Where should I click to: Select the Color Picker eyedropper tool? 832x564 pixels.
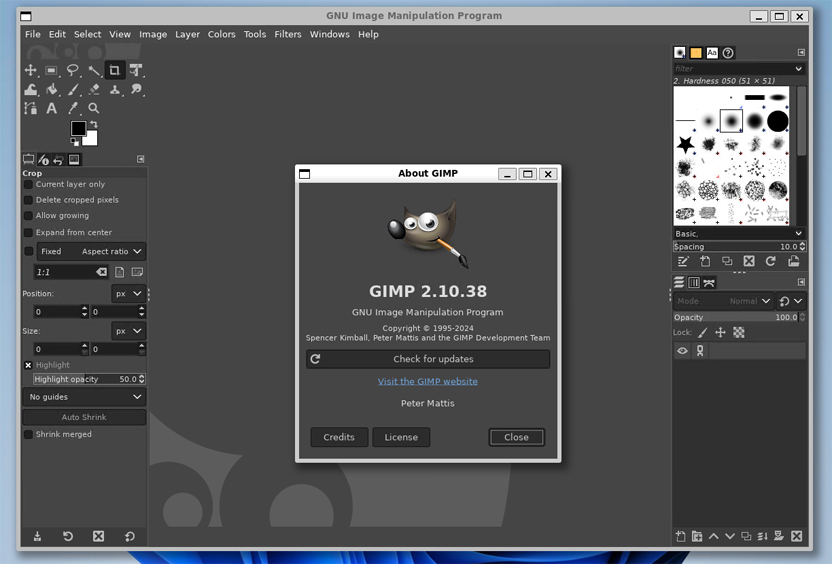click(73, 108)
